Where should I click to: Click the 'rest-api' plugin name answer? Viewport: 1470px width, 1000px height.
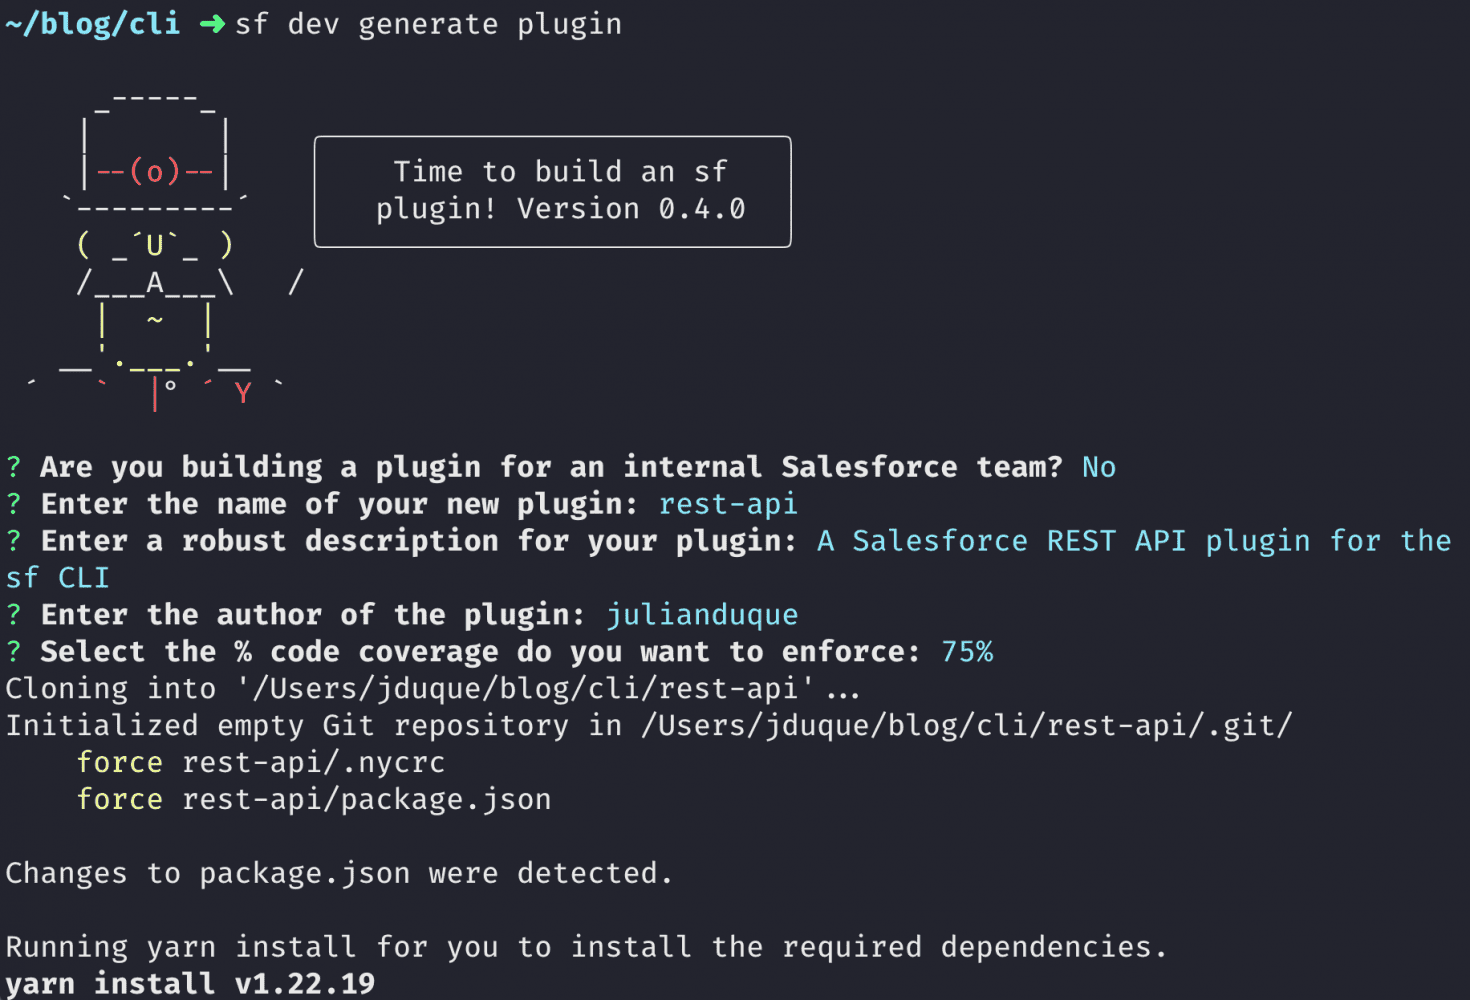coord(728,504)
